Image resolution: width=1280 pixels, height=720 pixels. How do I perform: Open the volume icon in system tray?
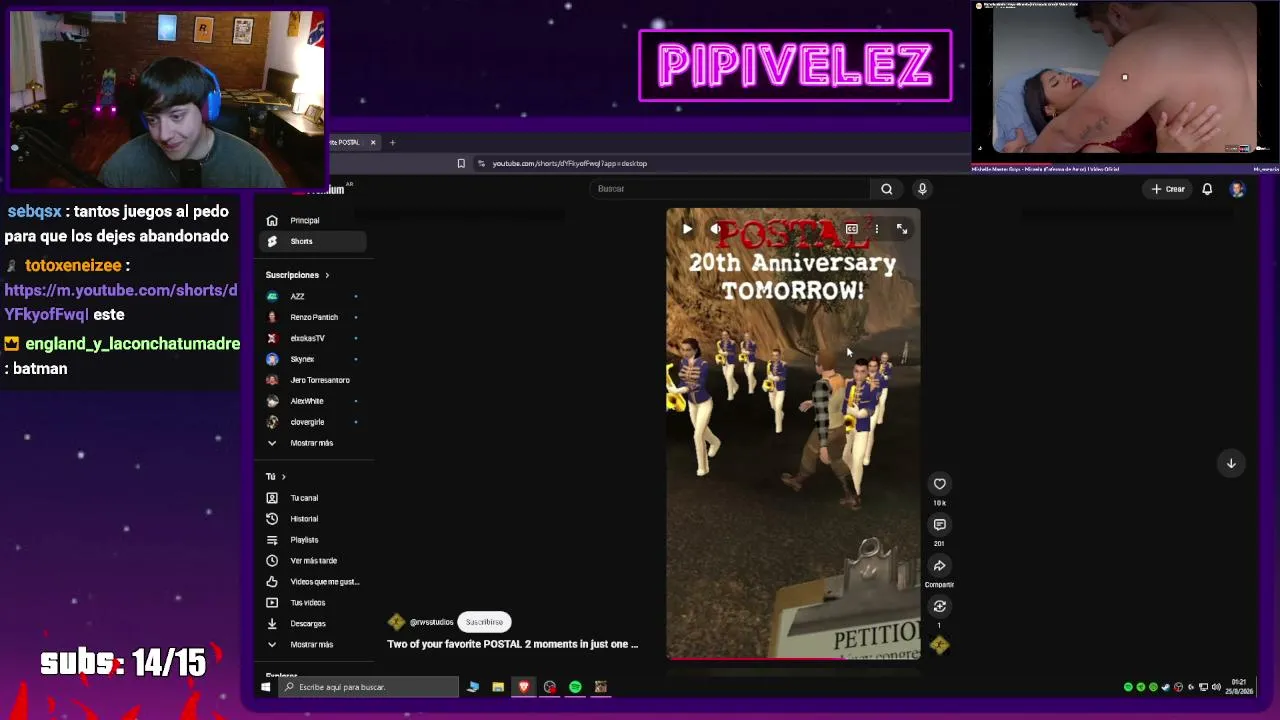click(1216, 687)
